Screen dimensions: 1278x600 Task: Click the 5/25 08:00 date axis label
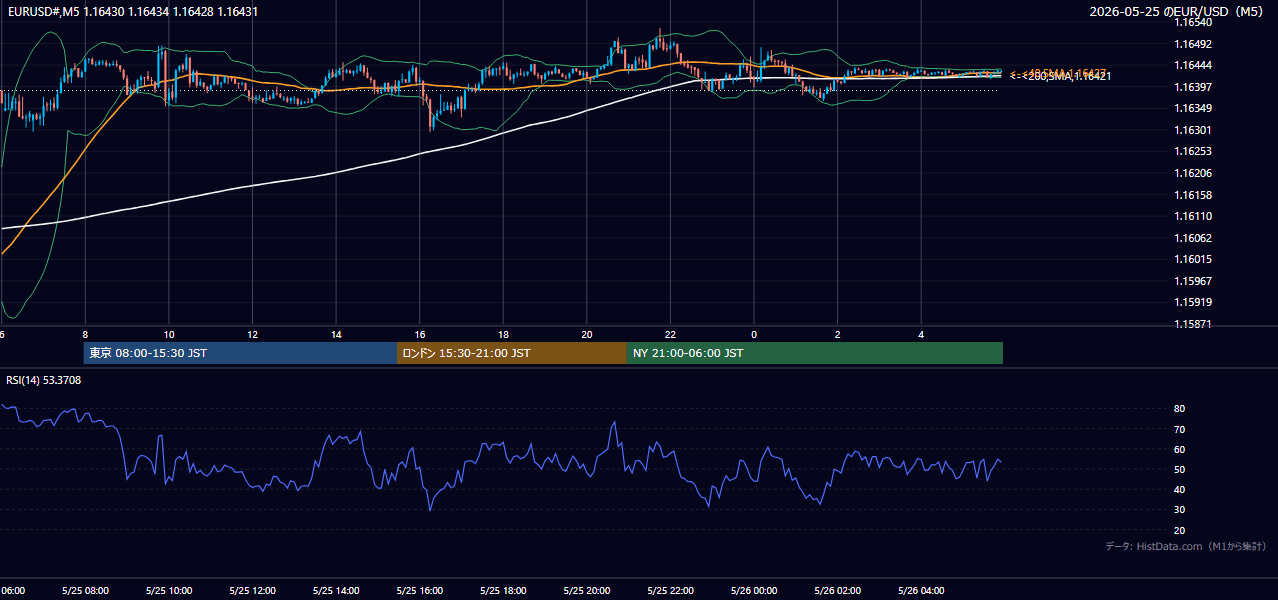(x=85, y=590)
